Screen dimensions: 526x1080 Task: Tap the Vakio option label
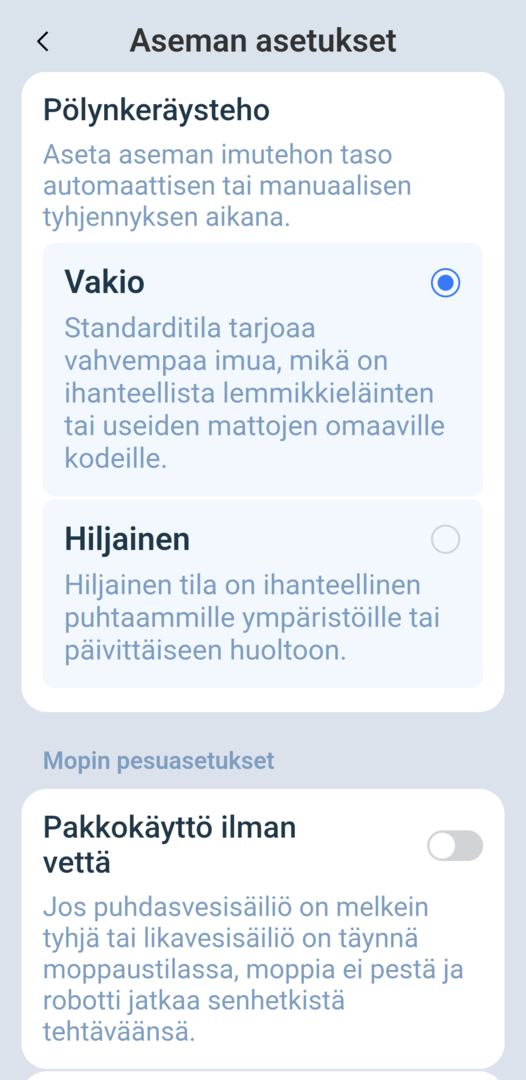[x=105, y=282]
